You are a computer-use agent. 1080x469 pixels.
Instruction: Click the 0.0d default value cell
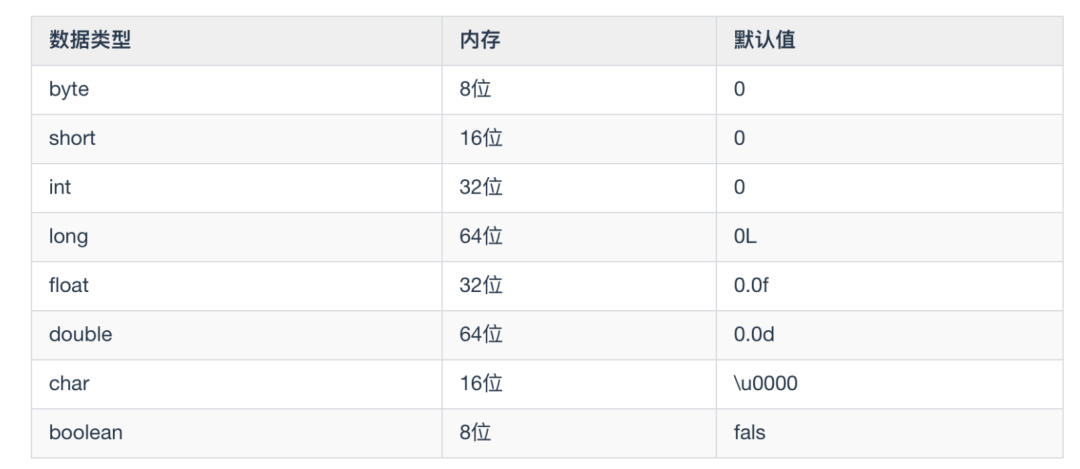coord(754,335)
